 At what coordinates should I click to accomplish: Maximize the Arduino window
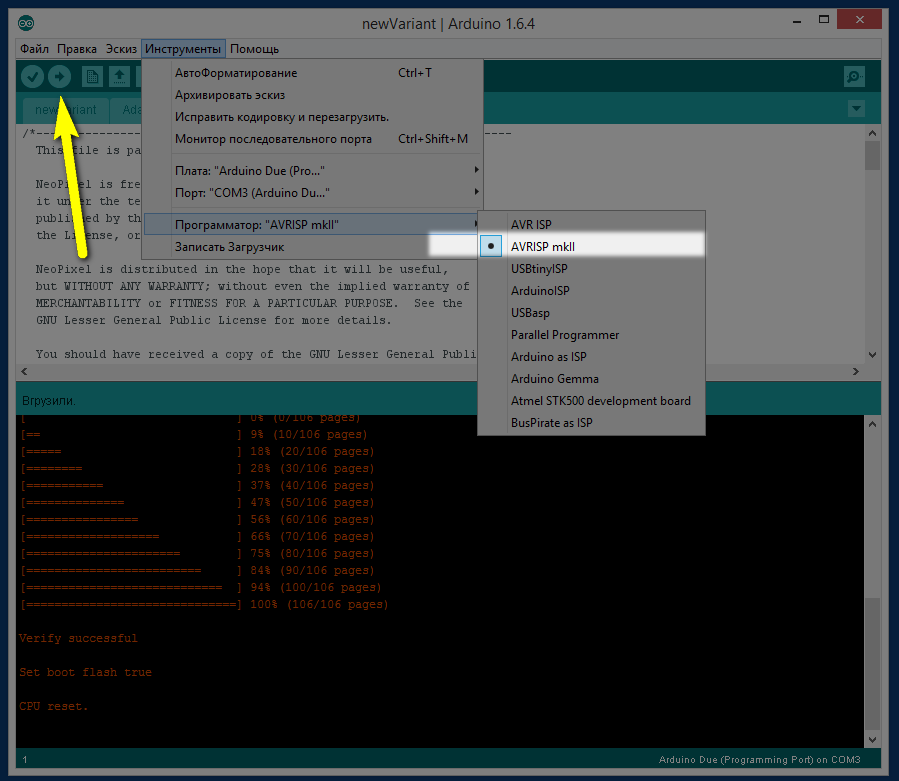click(x=824, y=19)
